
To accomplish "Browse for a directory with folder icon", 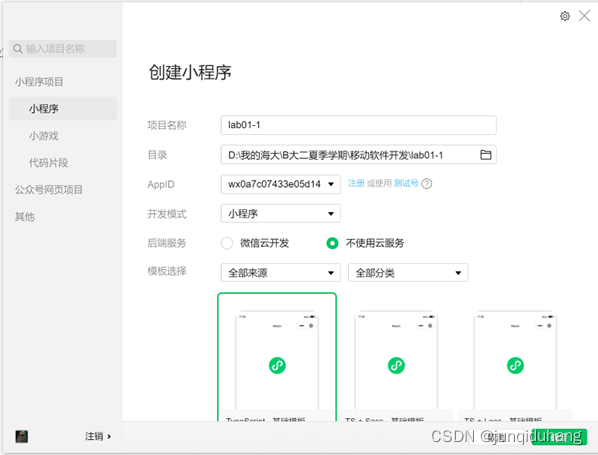I will pyautogui.click(x=485, y=154).
